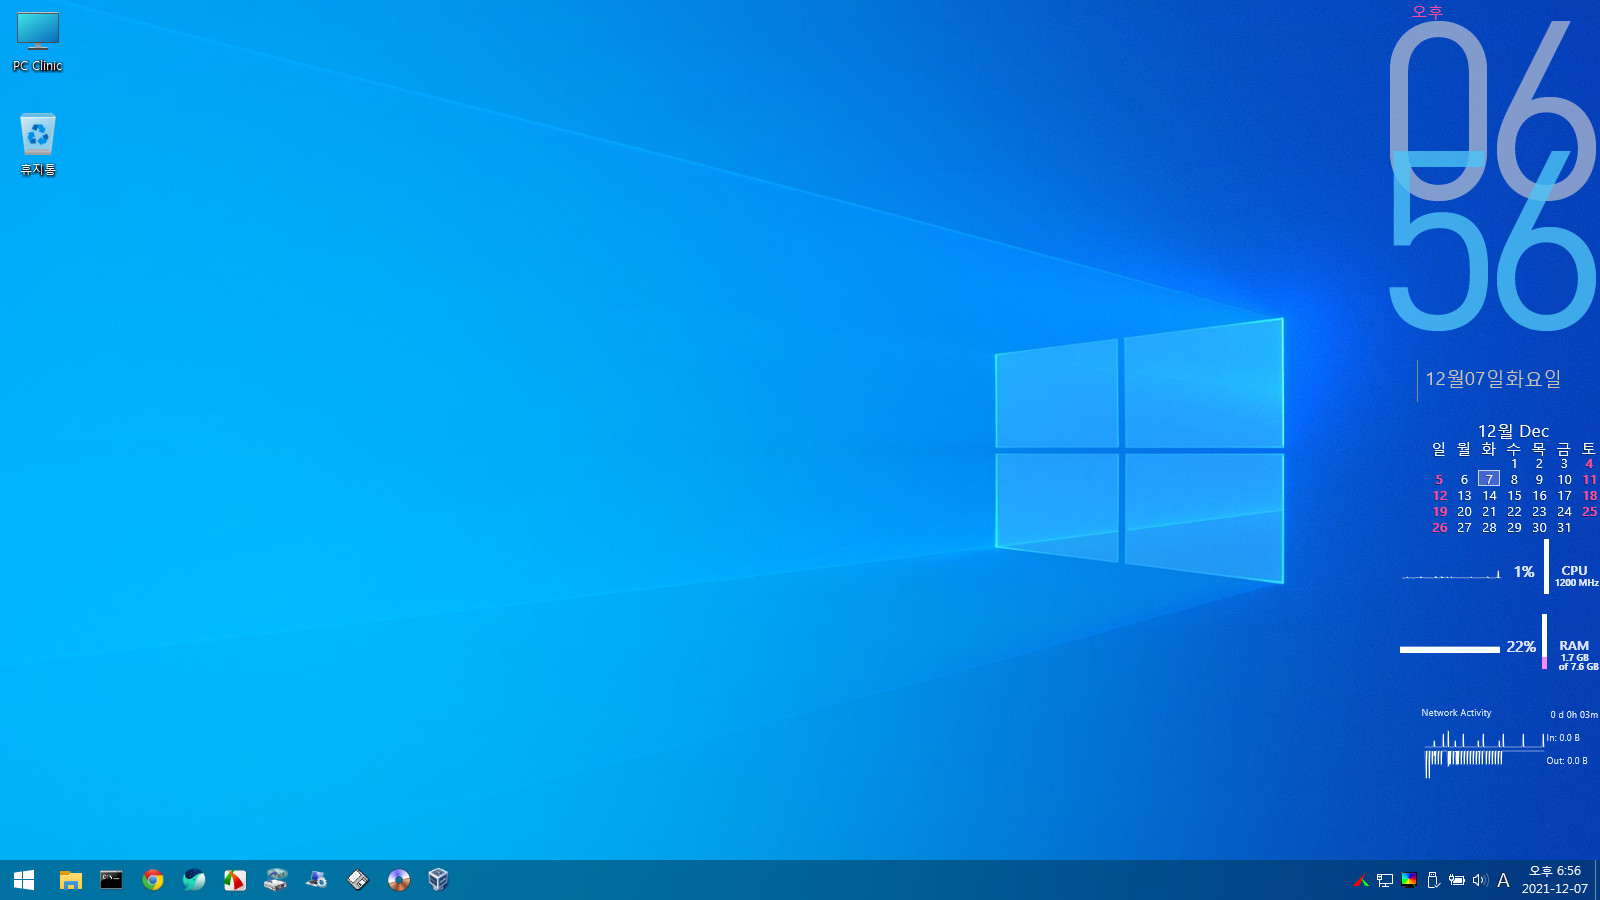Open File Explorer from the taskbar

pos(70,880)
